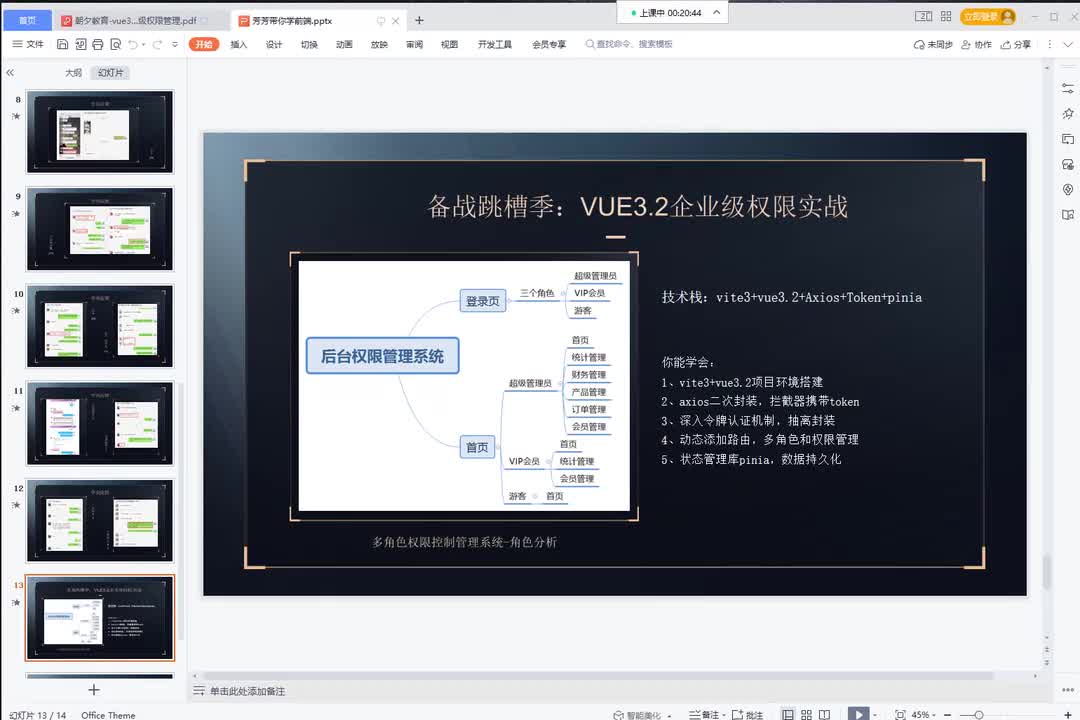Screen dimensions: 1080x720
Task: Click the Undo arrow icon
Action: [x=133, y=44]
